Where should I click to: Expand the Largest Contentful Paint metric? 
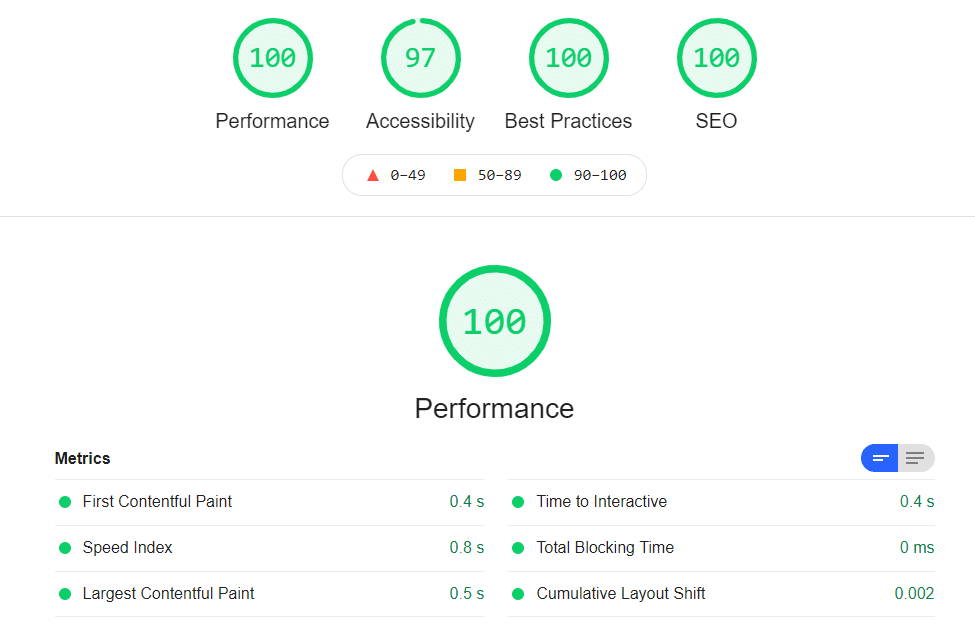(269, 594)
